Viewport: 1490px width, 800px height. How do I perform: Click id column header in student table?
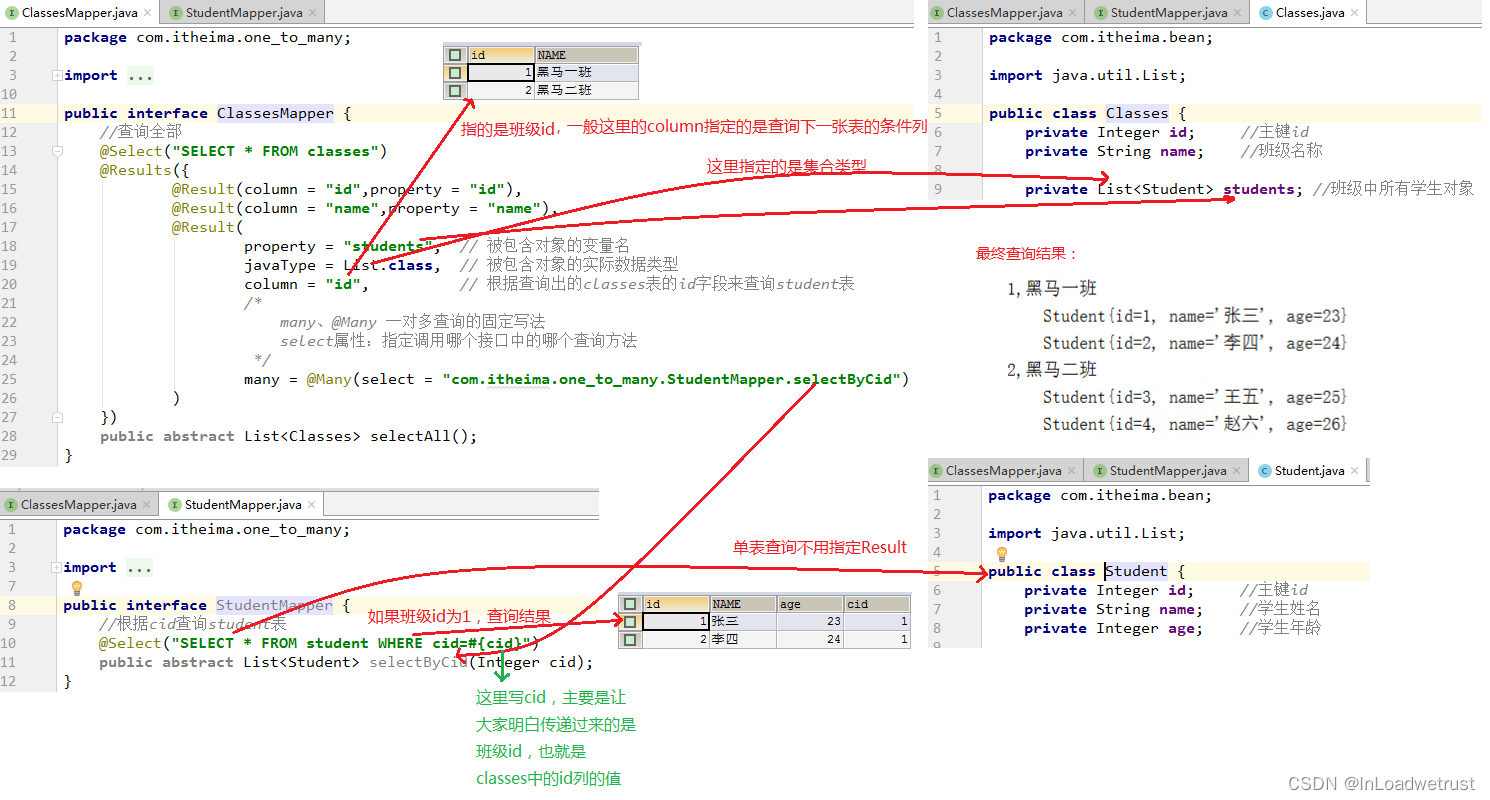(x=676, y=604)
